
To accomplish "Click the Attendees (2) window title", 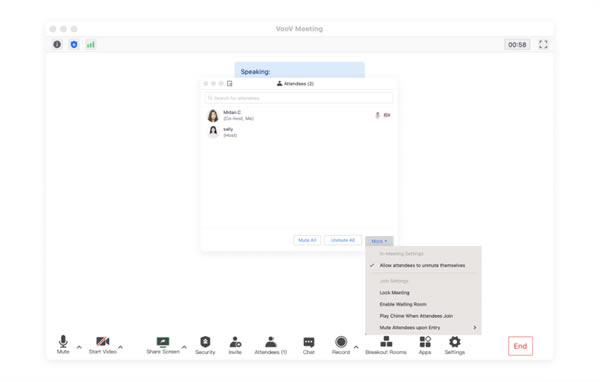I will (295, 83).
